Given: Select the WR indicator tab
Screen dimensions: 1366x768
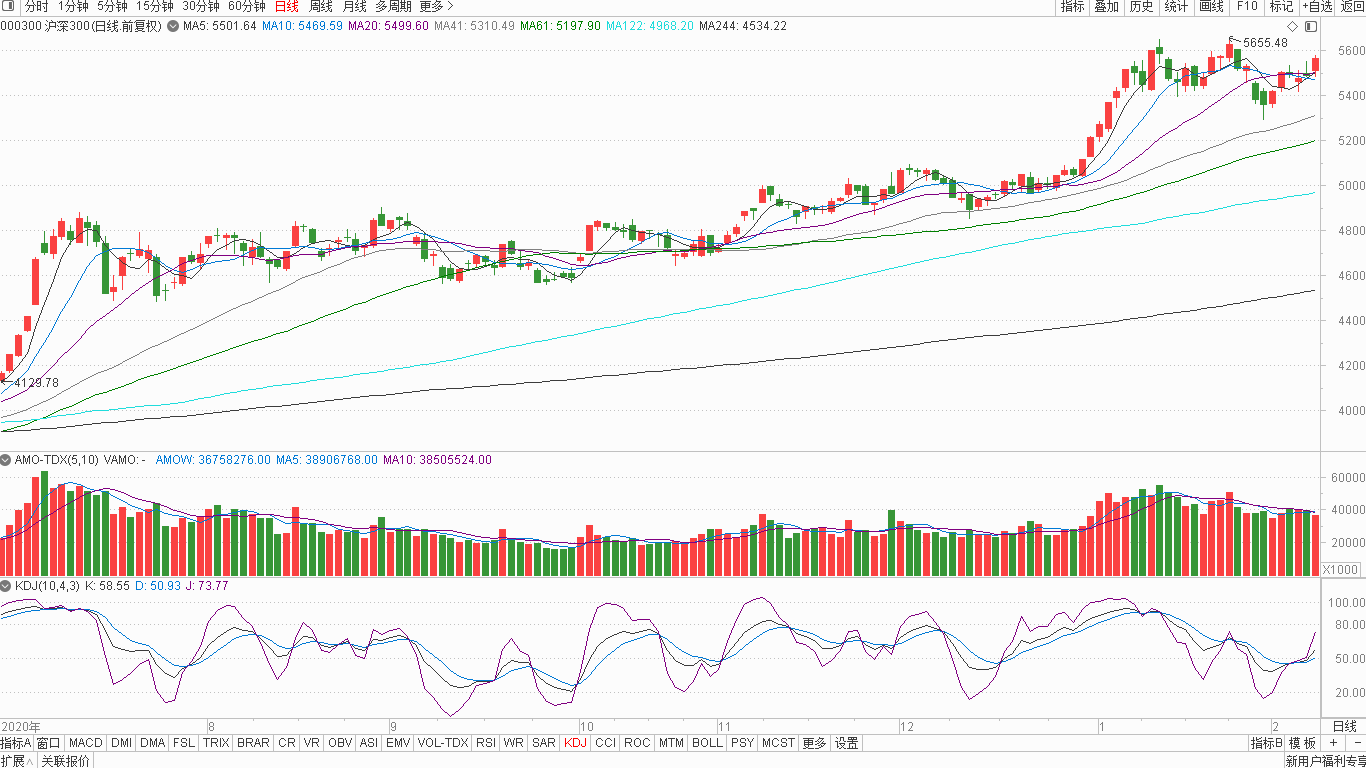Looking at the screenshot, I should click(x=513, y=743).
